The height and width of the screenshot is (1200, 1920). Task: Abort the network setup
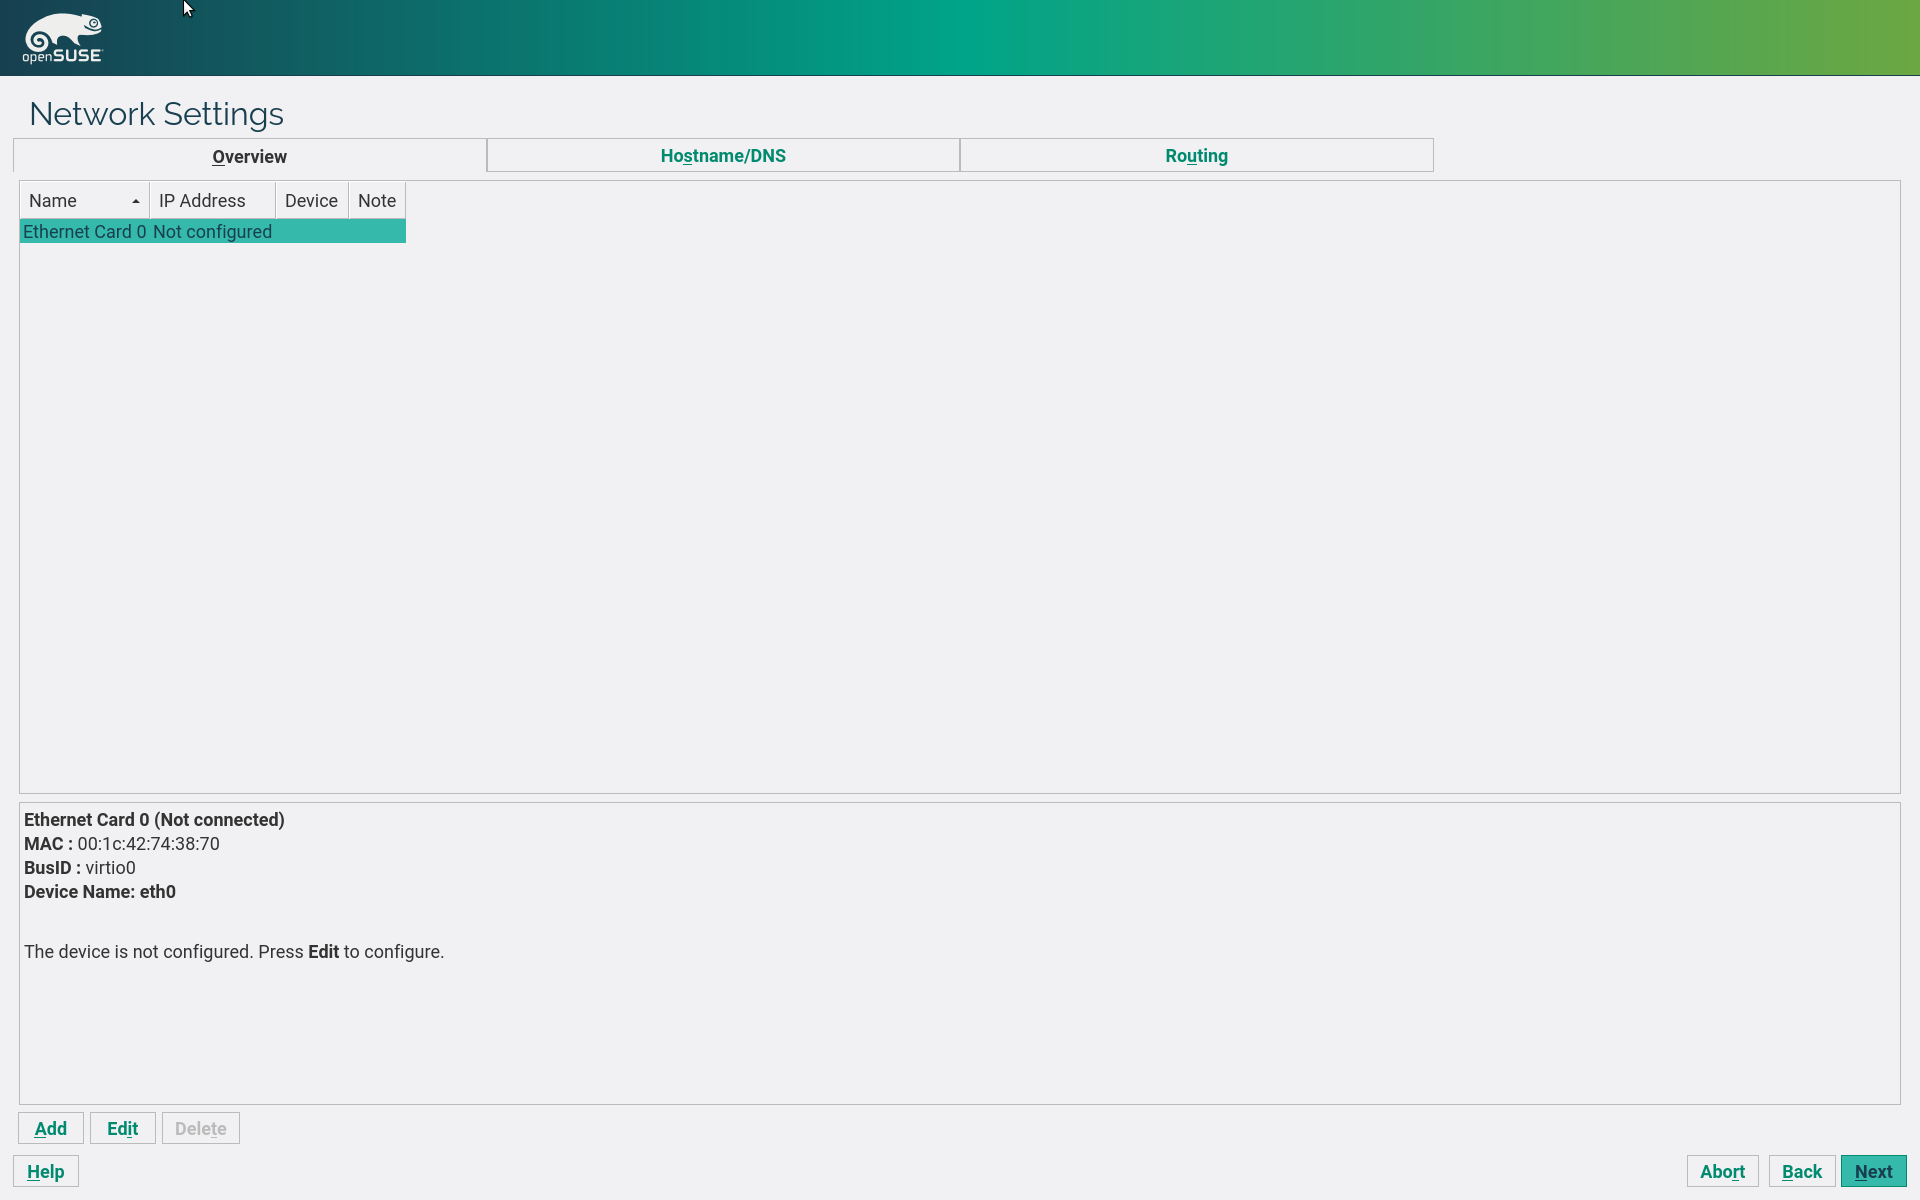point(1721,1171)
